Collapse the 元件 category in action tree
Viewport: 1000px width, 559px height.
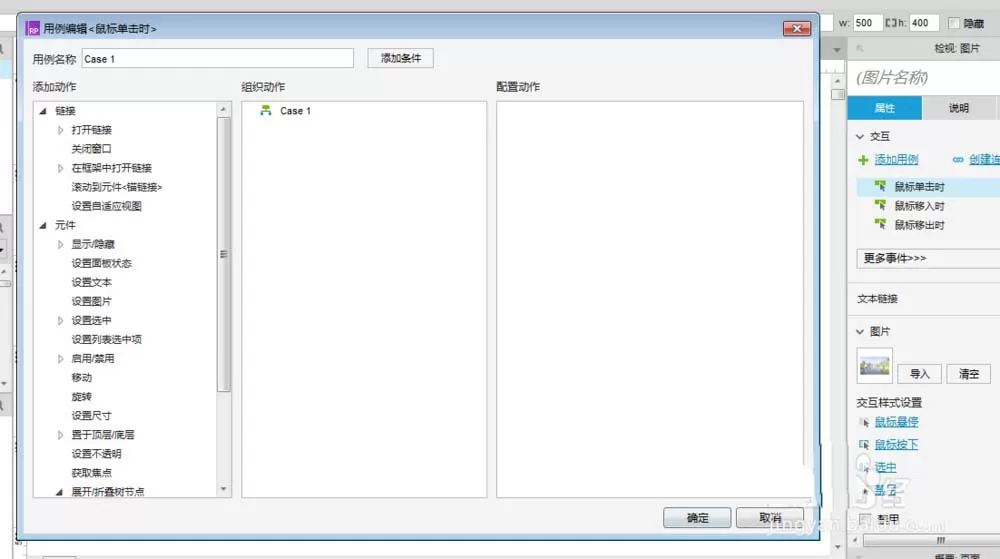click(x=43, y=225)
